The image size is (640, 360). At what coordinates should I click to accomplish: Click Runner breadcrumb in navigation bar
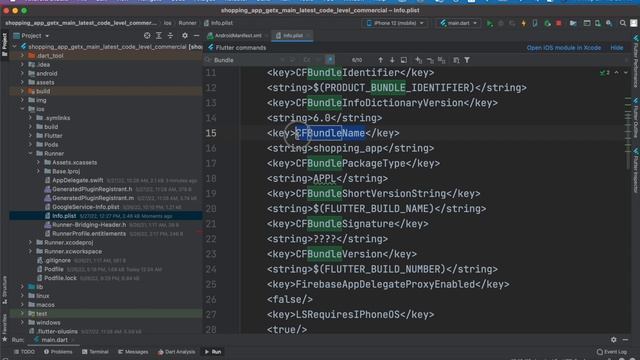(187, 23)
